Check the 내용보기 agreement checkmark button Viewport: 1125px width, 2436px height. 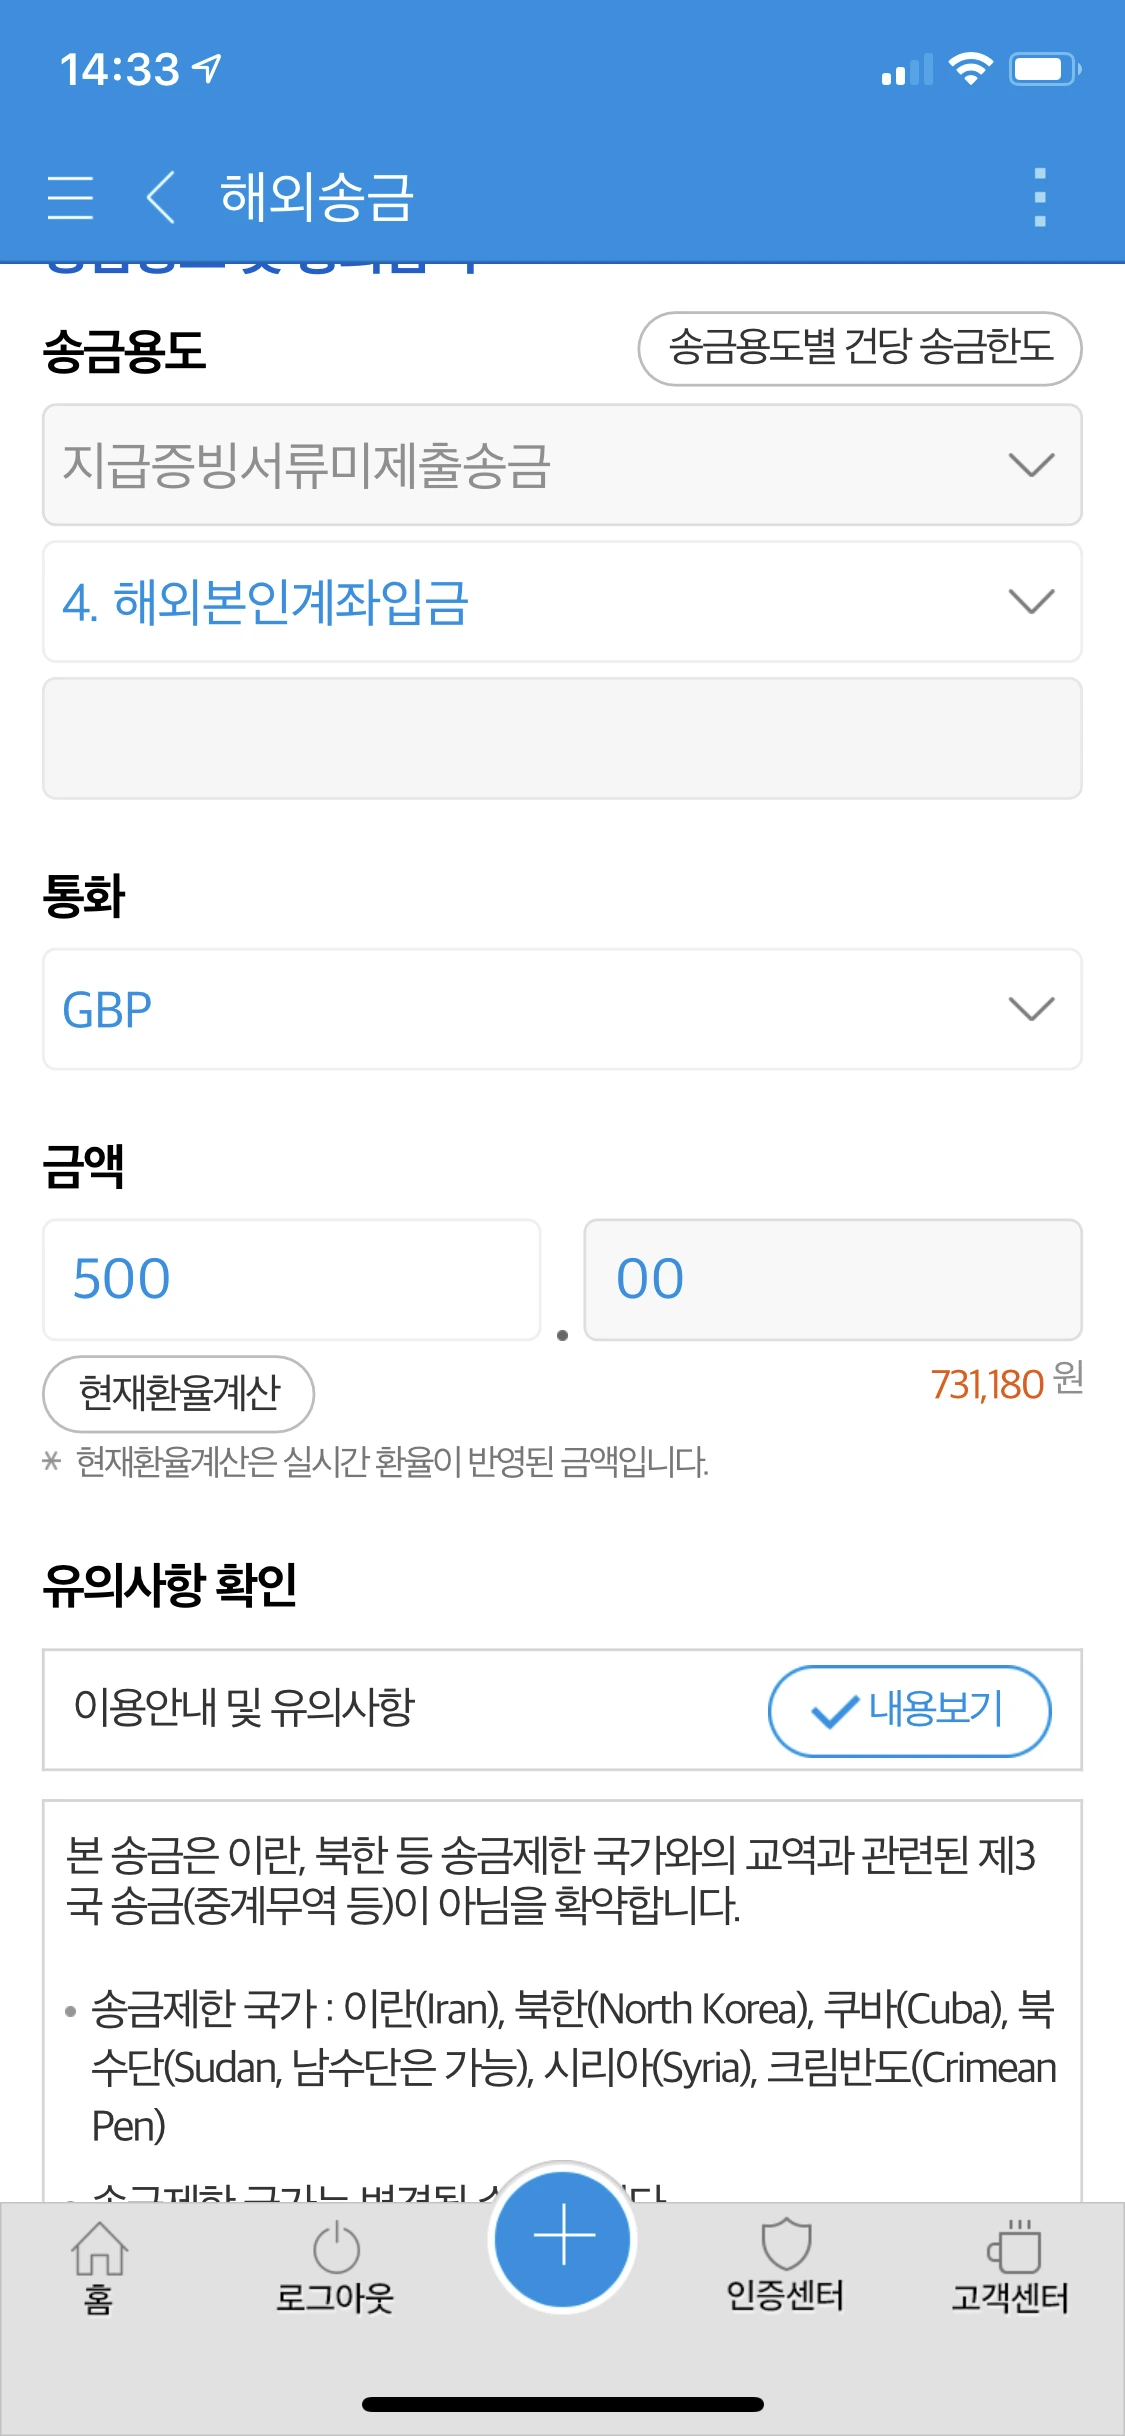click(x=909, y=1710)
